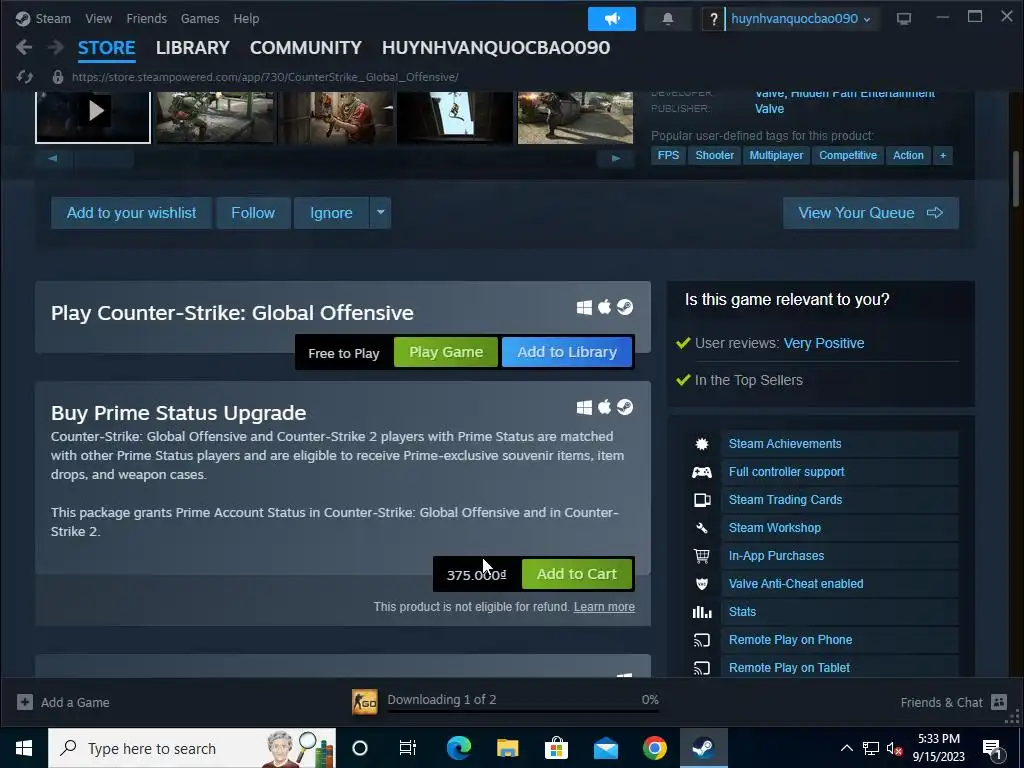Open the View menu

point(99,19)
